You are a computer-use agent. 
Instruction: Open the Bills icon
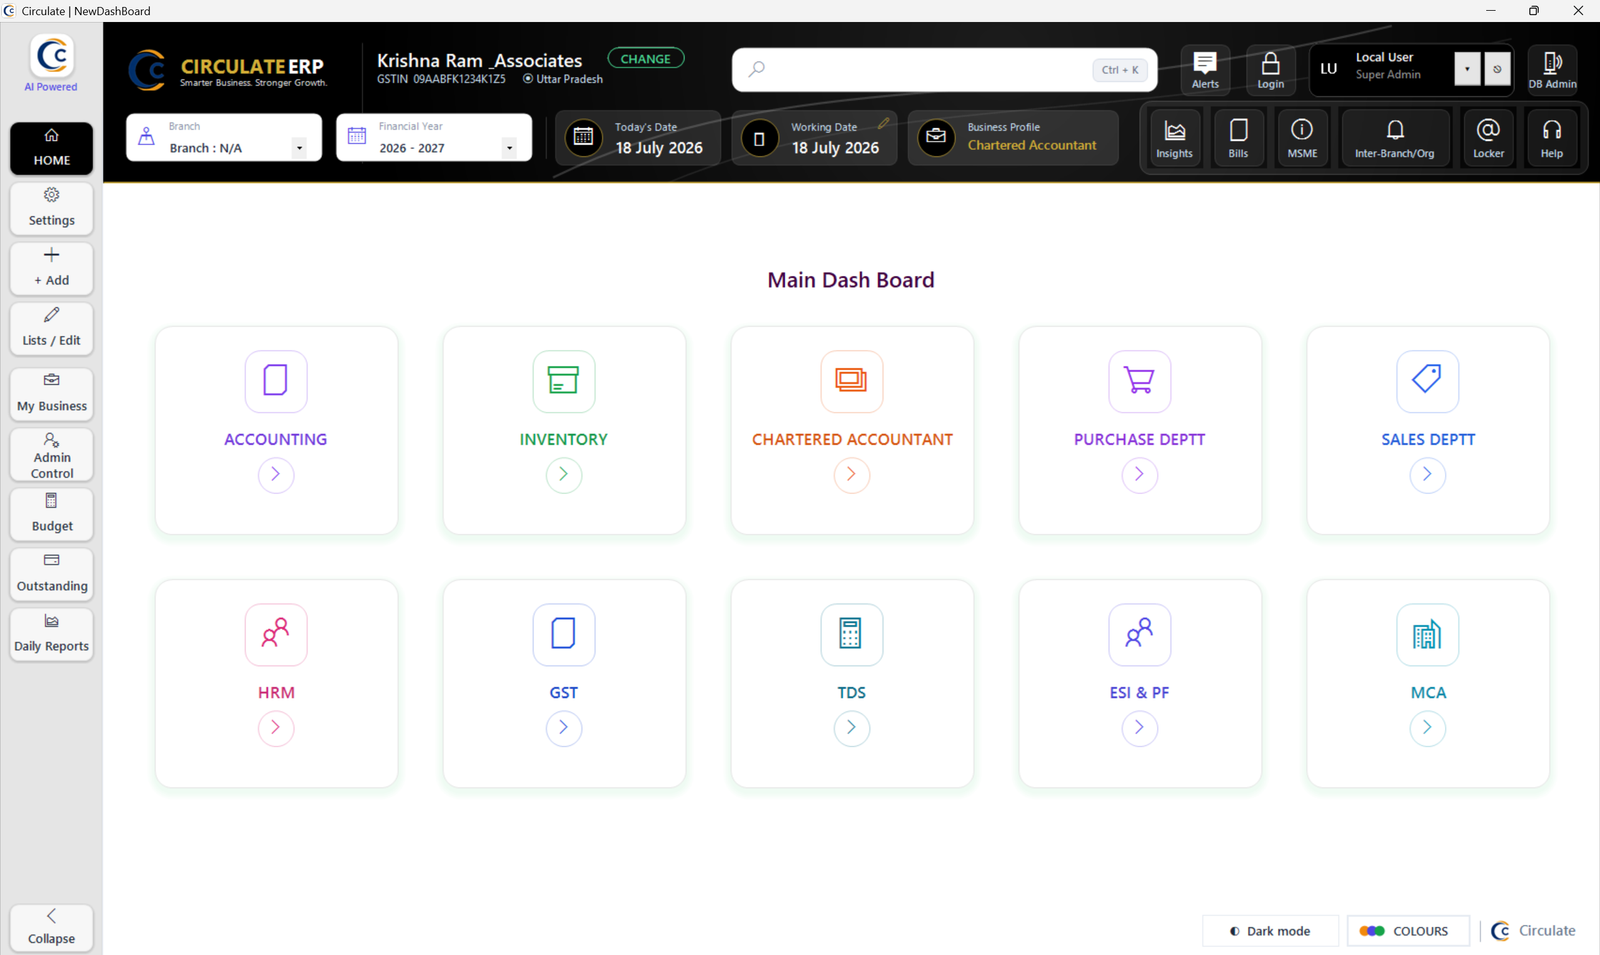pyautogui.click(x=1238, y=138)
